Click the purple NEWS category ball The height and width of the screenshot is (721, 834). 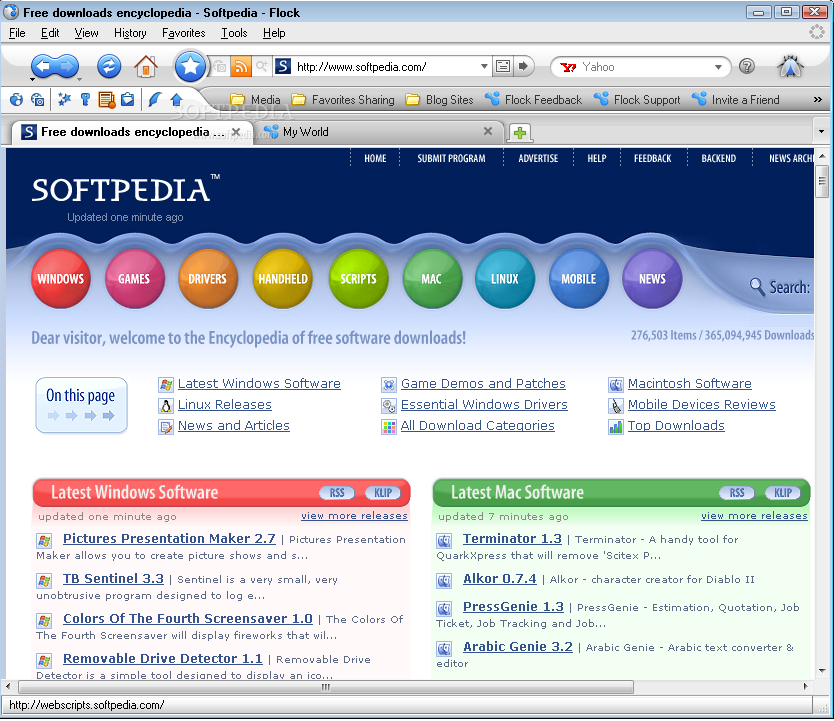click(x=652, y=279)
